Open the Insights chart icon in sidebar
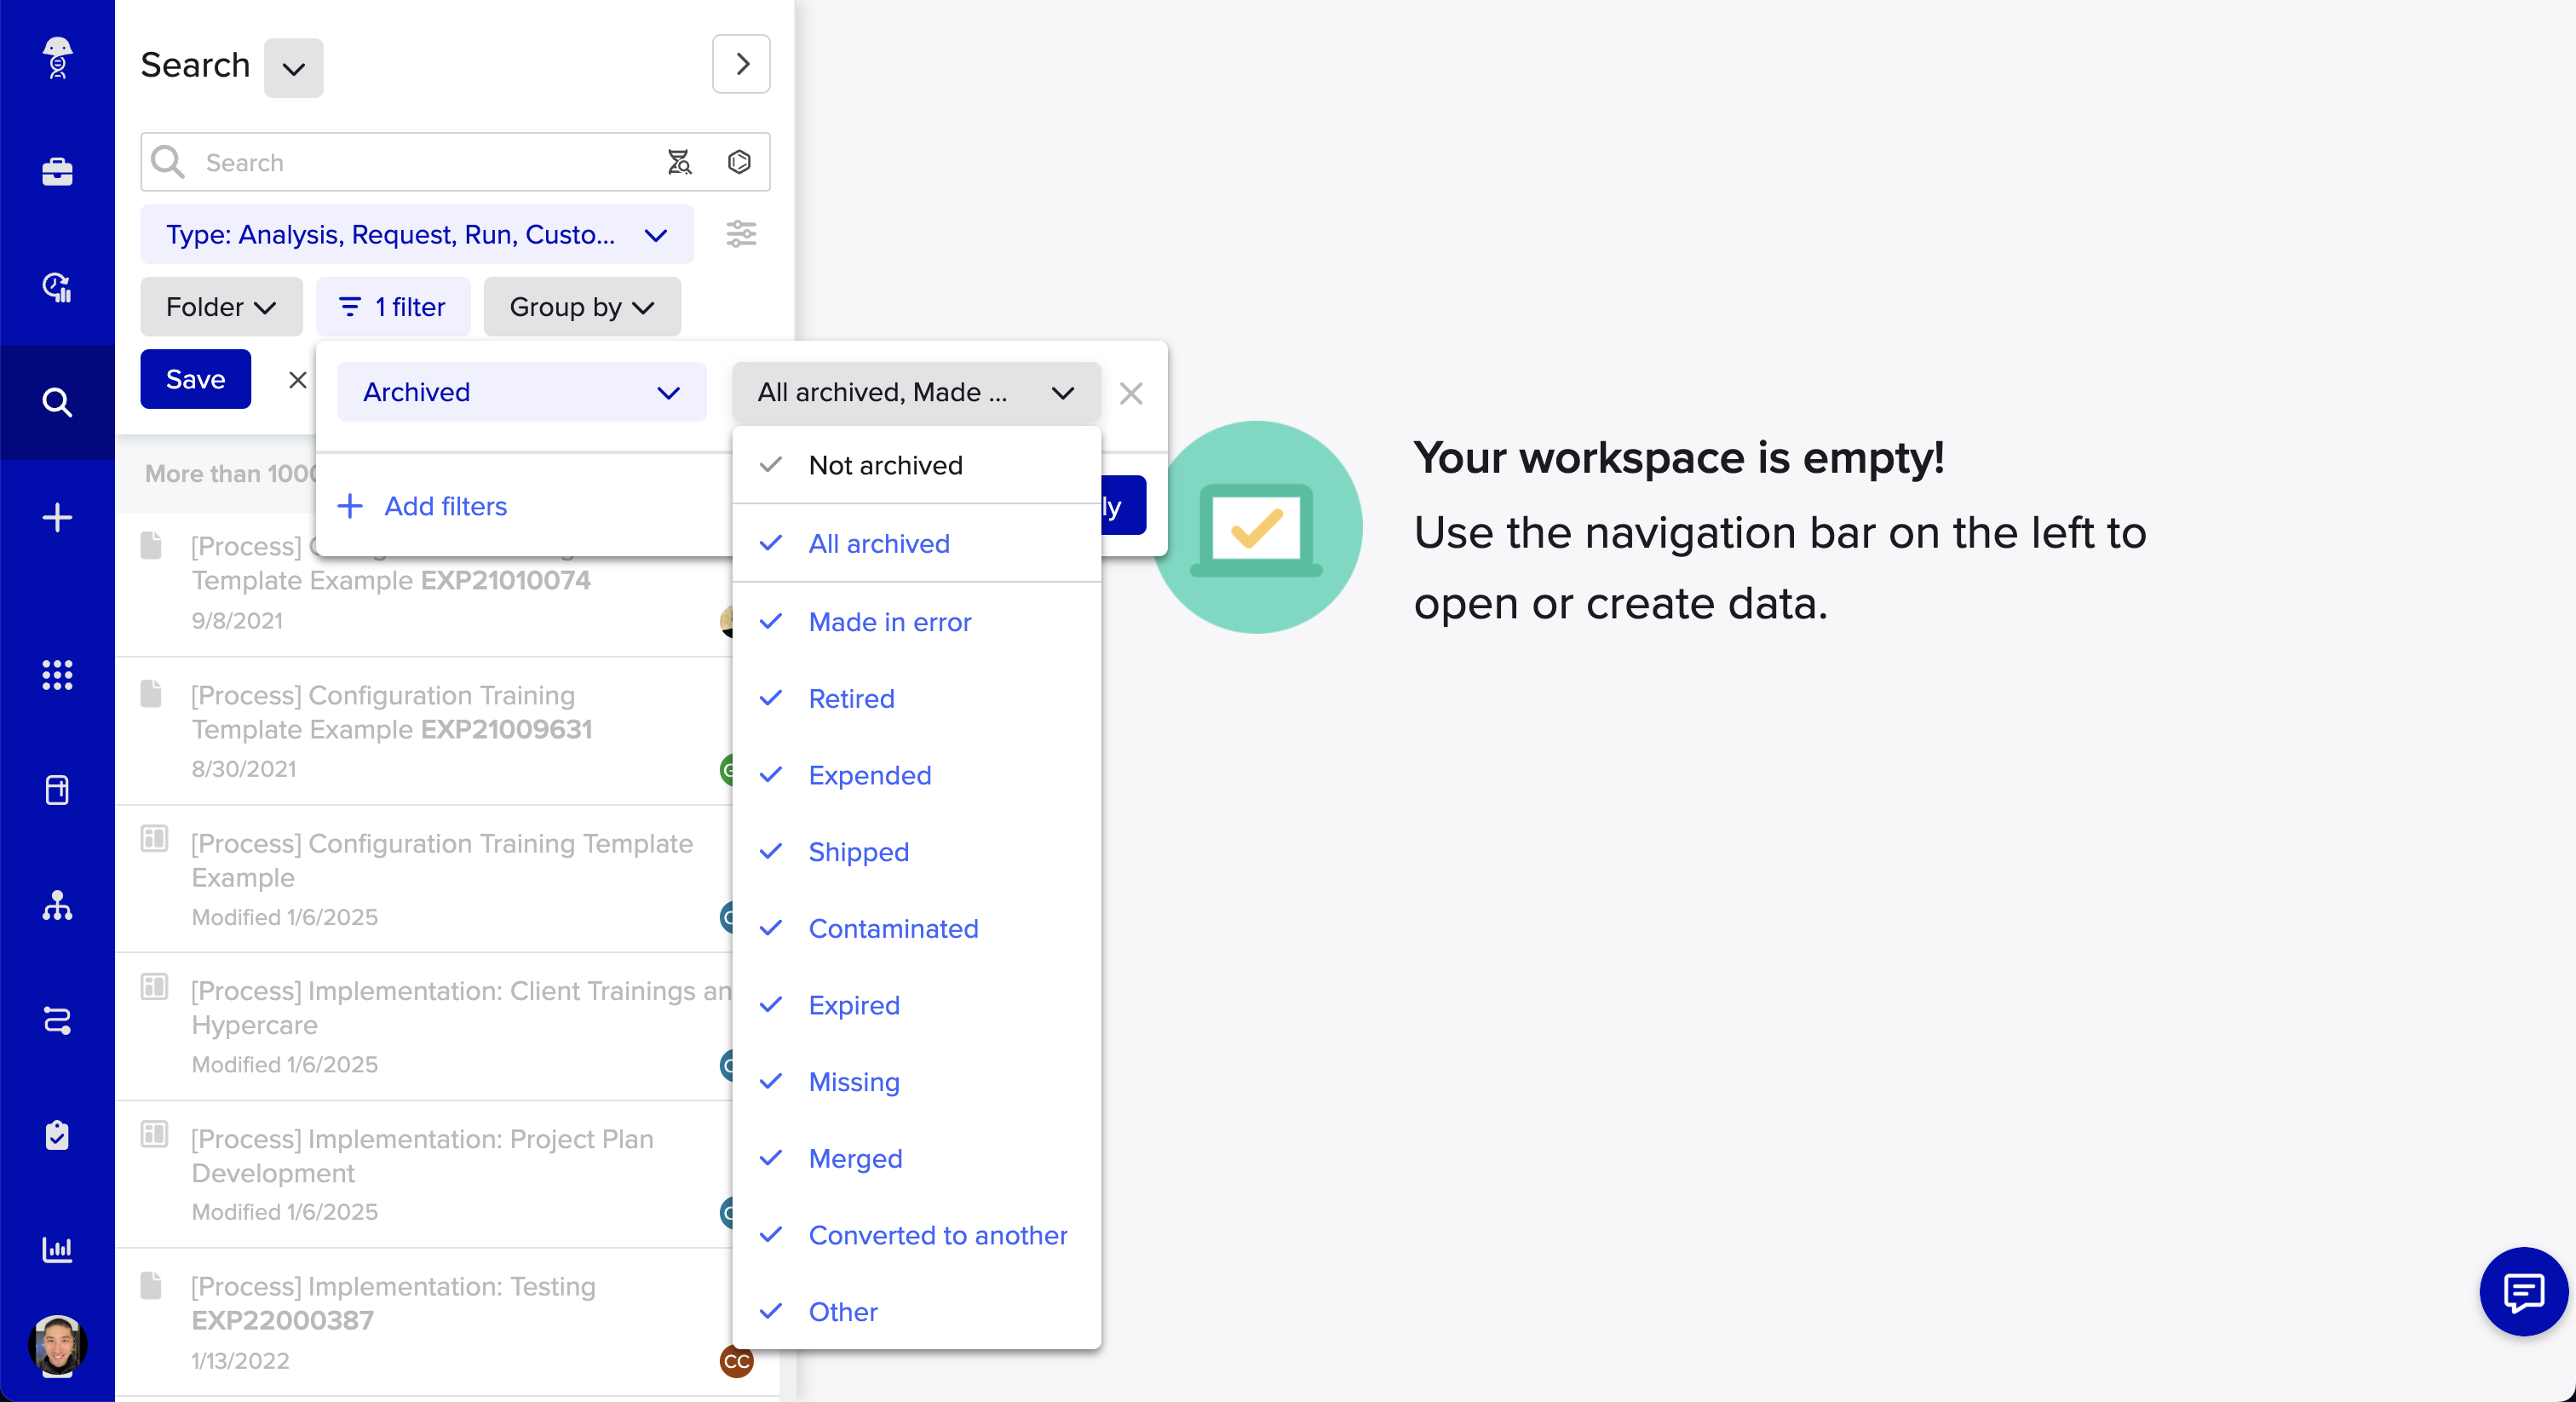2576x1402 pixels. pyautogui.click(x=57, y=287)
